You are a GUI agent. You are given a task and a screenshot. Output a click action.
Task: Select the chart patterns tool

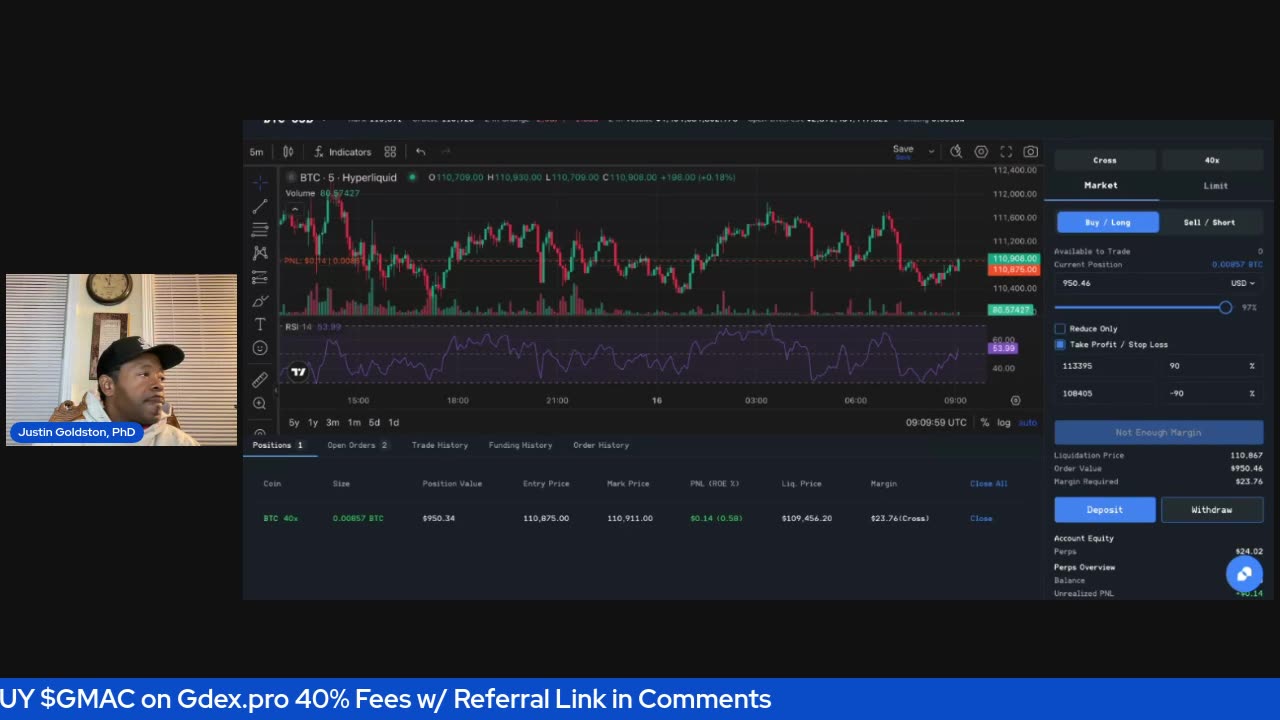tap(260, 253)
